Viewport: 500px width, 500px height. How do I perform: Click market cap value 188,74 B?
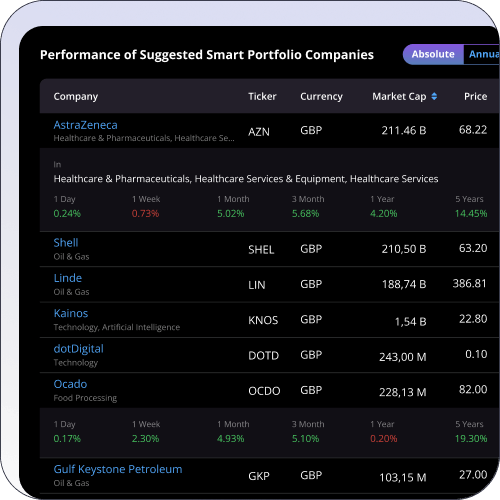point(404,284)
